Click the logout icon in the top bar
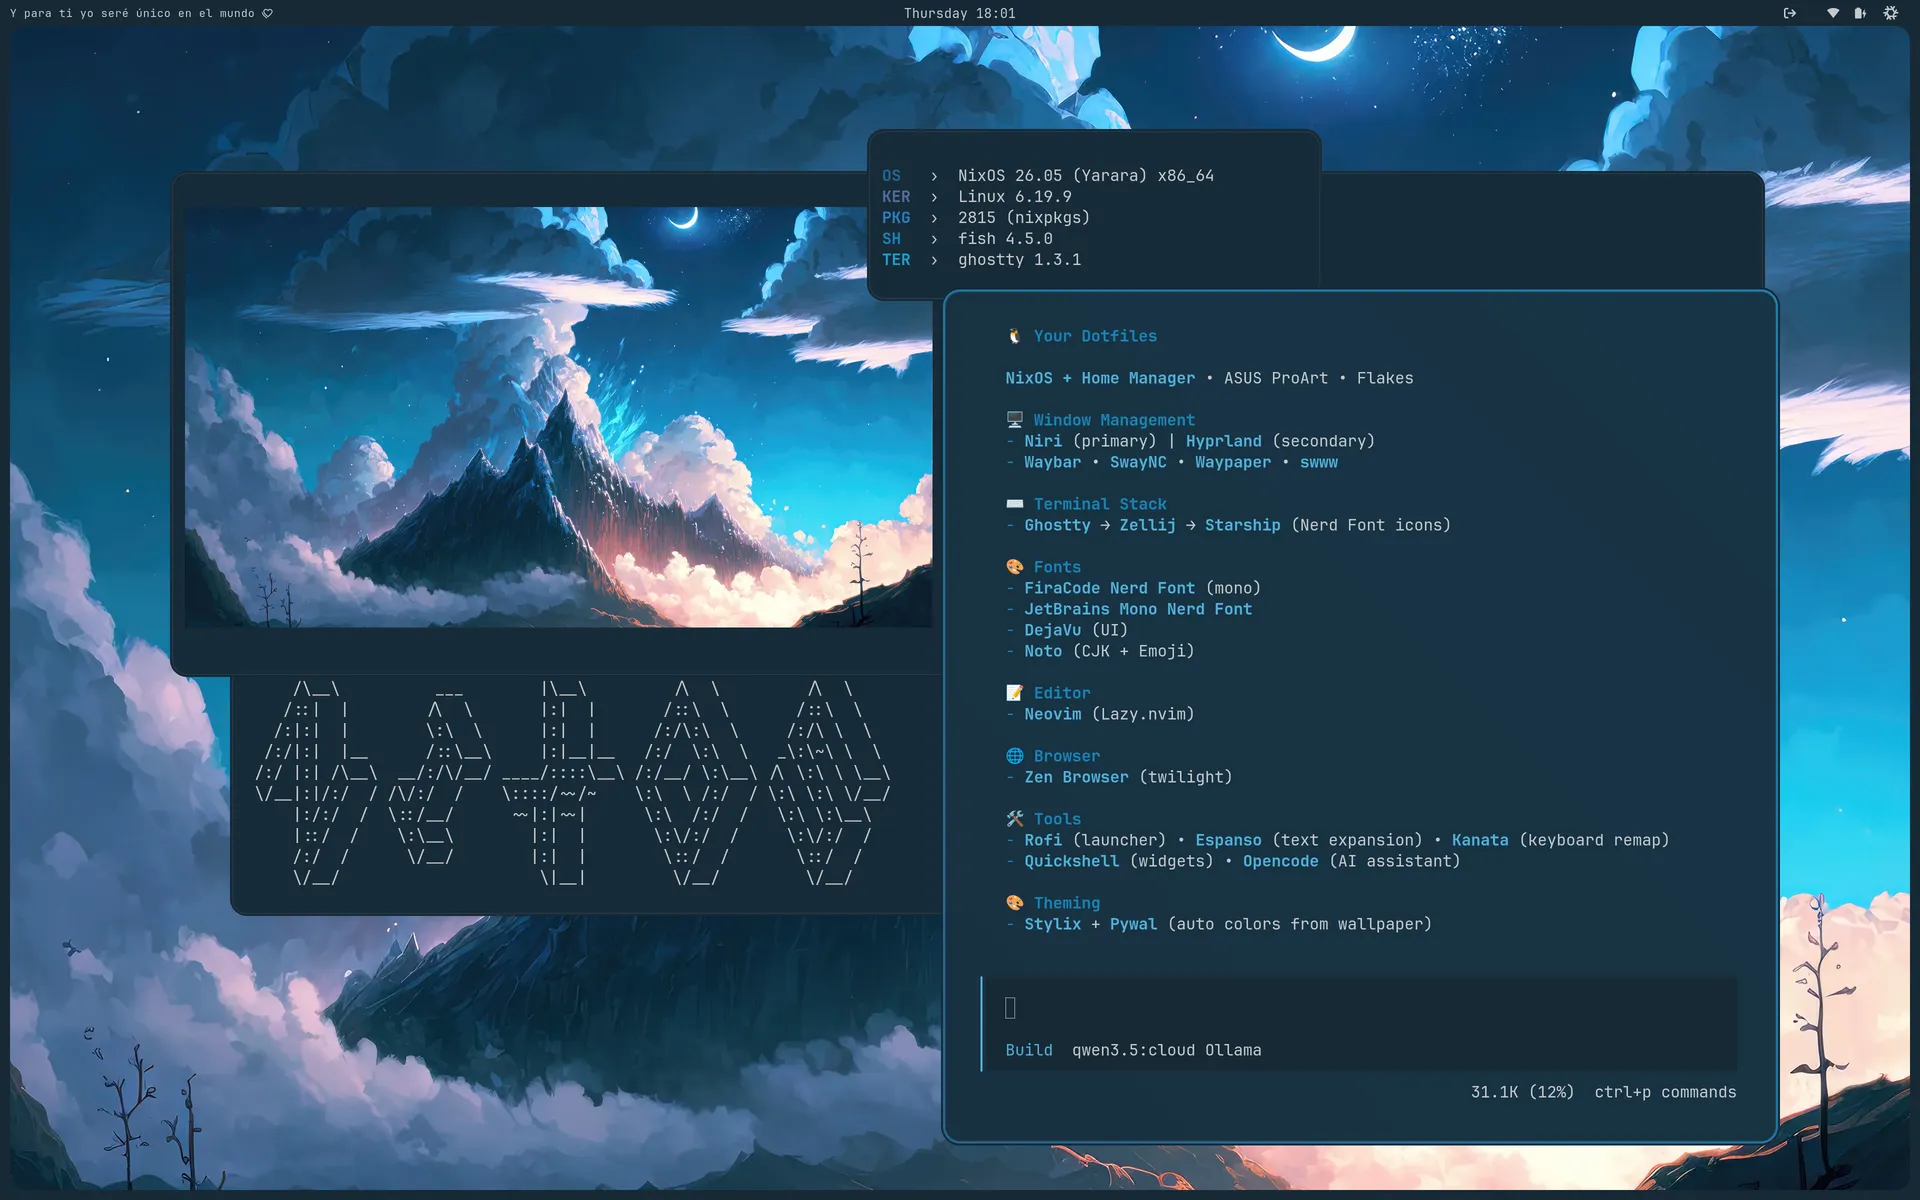Viewport: 1920px width, 1200px height. 1790,13
